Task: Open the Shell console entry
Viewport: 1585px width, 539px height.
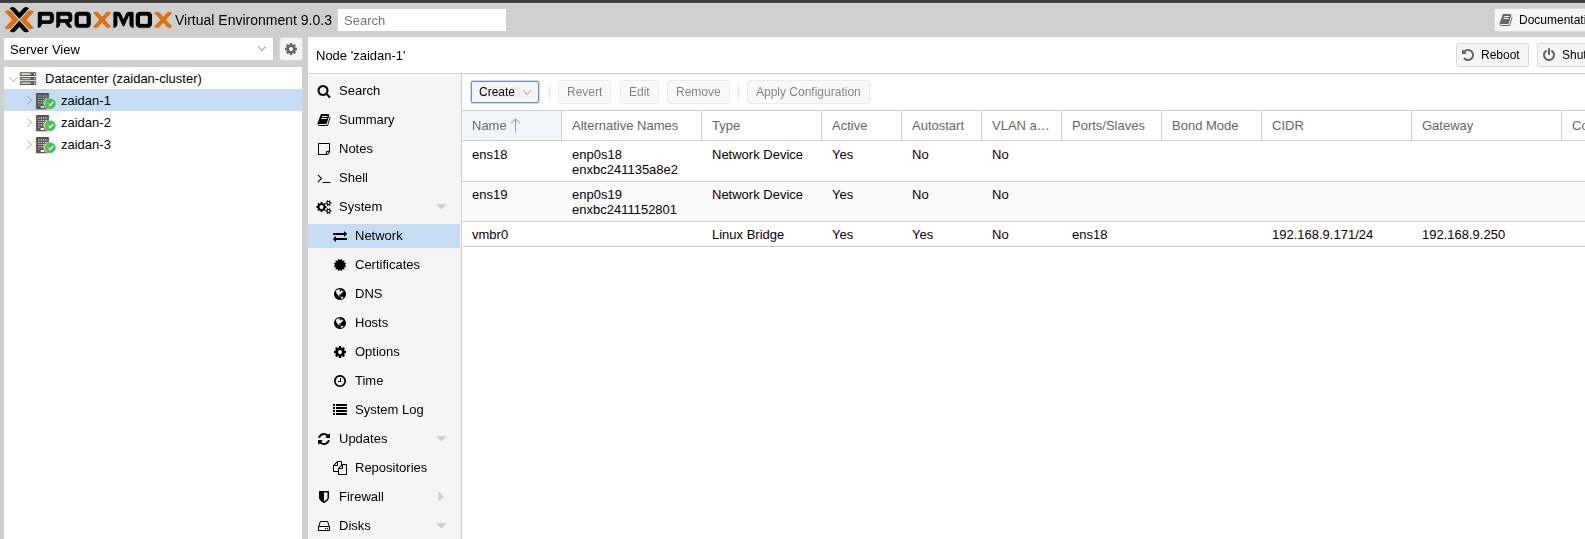Action: click(353, 178)
